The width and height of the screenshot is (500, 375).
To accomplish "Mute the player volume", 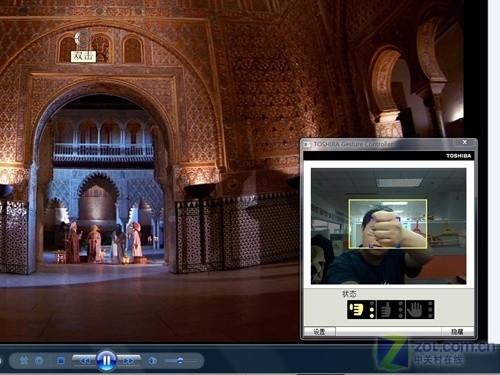I will point(152,361).
